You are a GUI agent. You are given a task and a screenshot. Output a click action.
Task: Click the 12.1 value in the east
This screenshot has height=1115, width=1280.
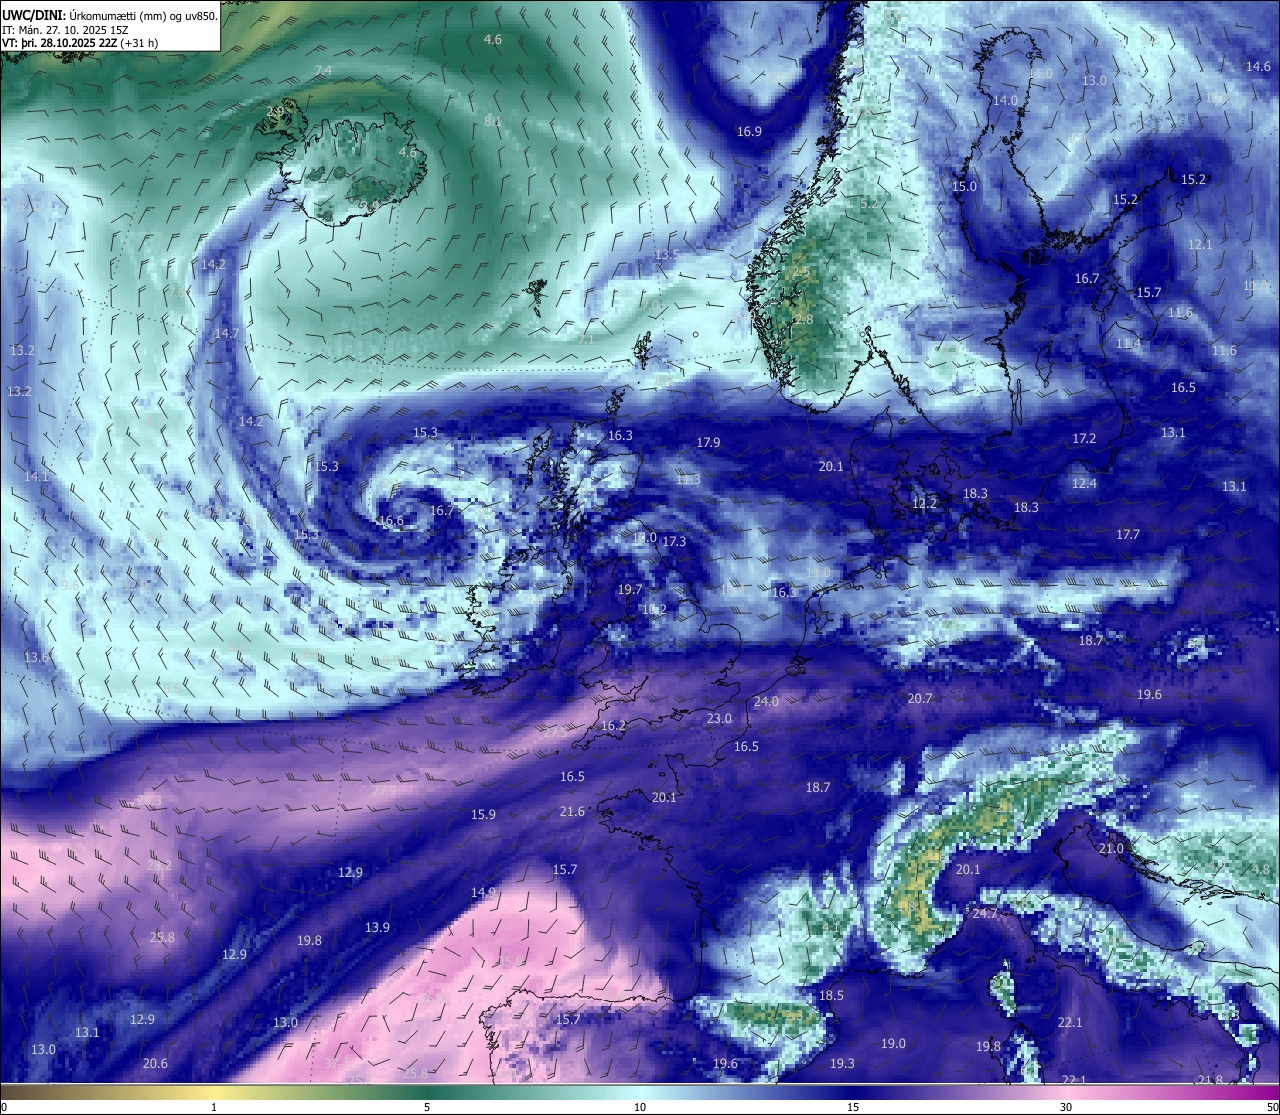(1200, 245)
